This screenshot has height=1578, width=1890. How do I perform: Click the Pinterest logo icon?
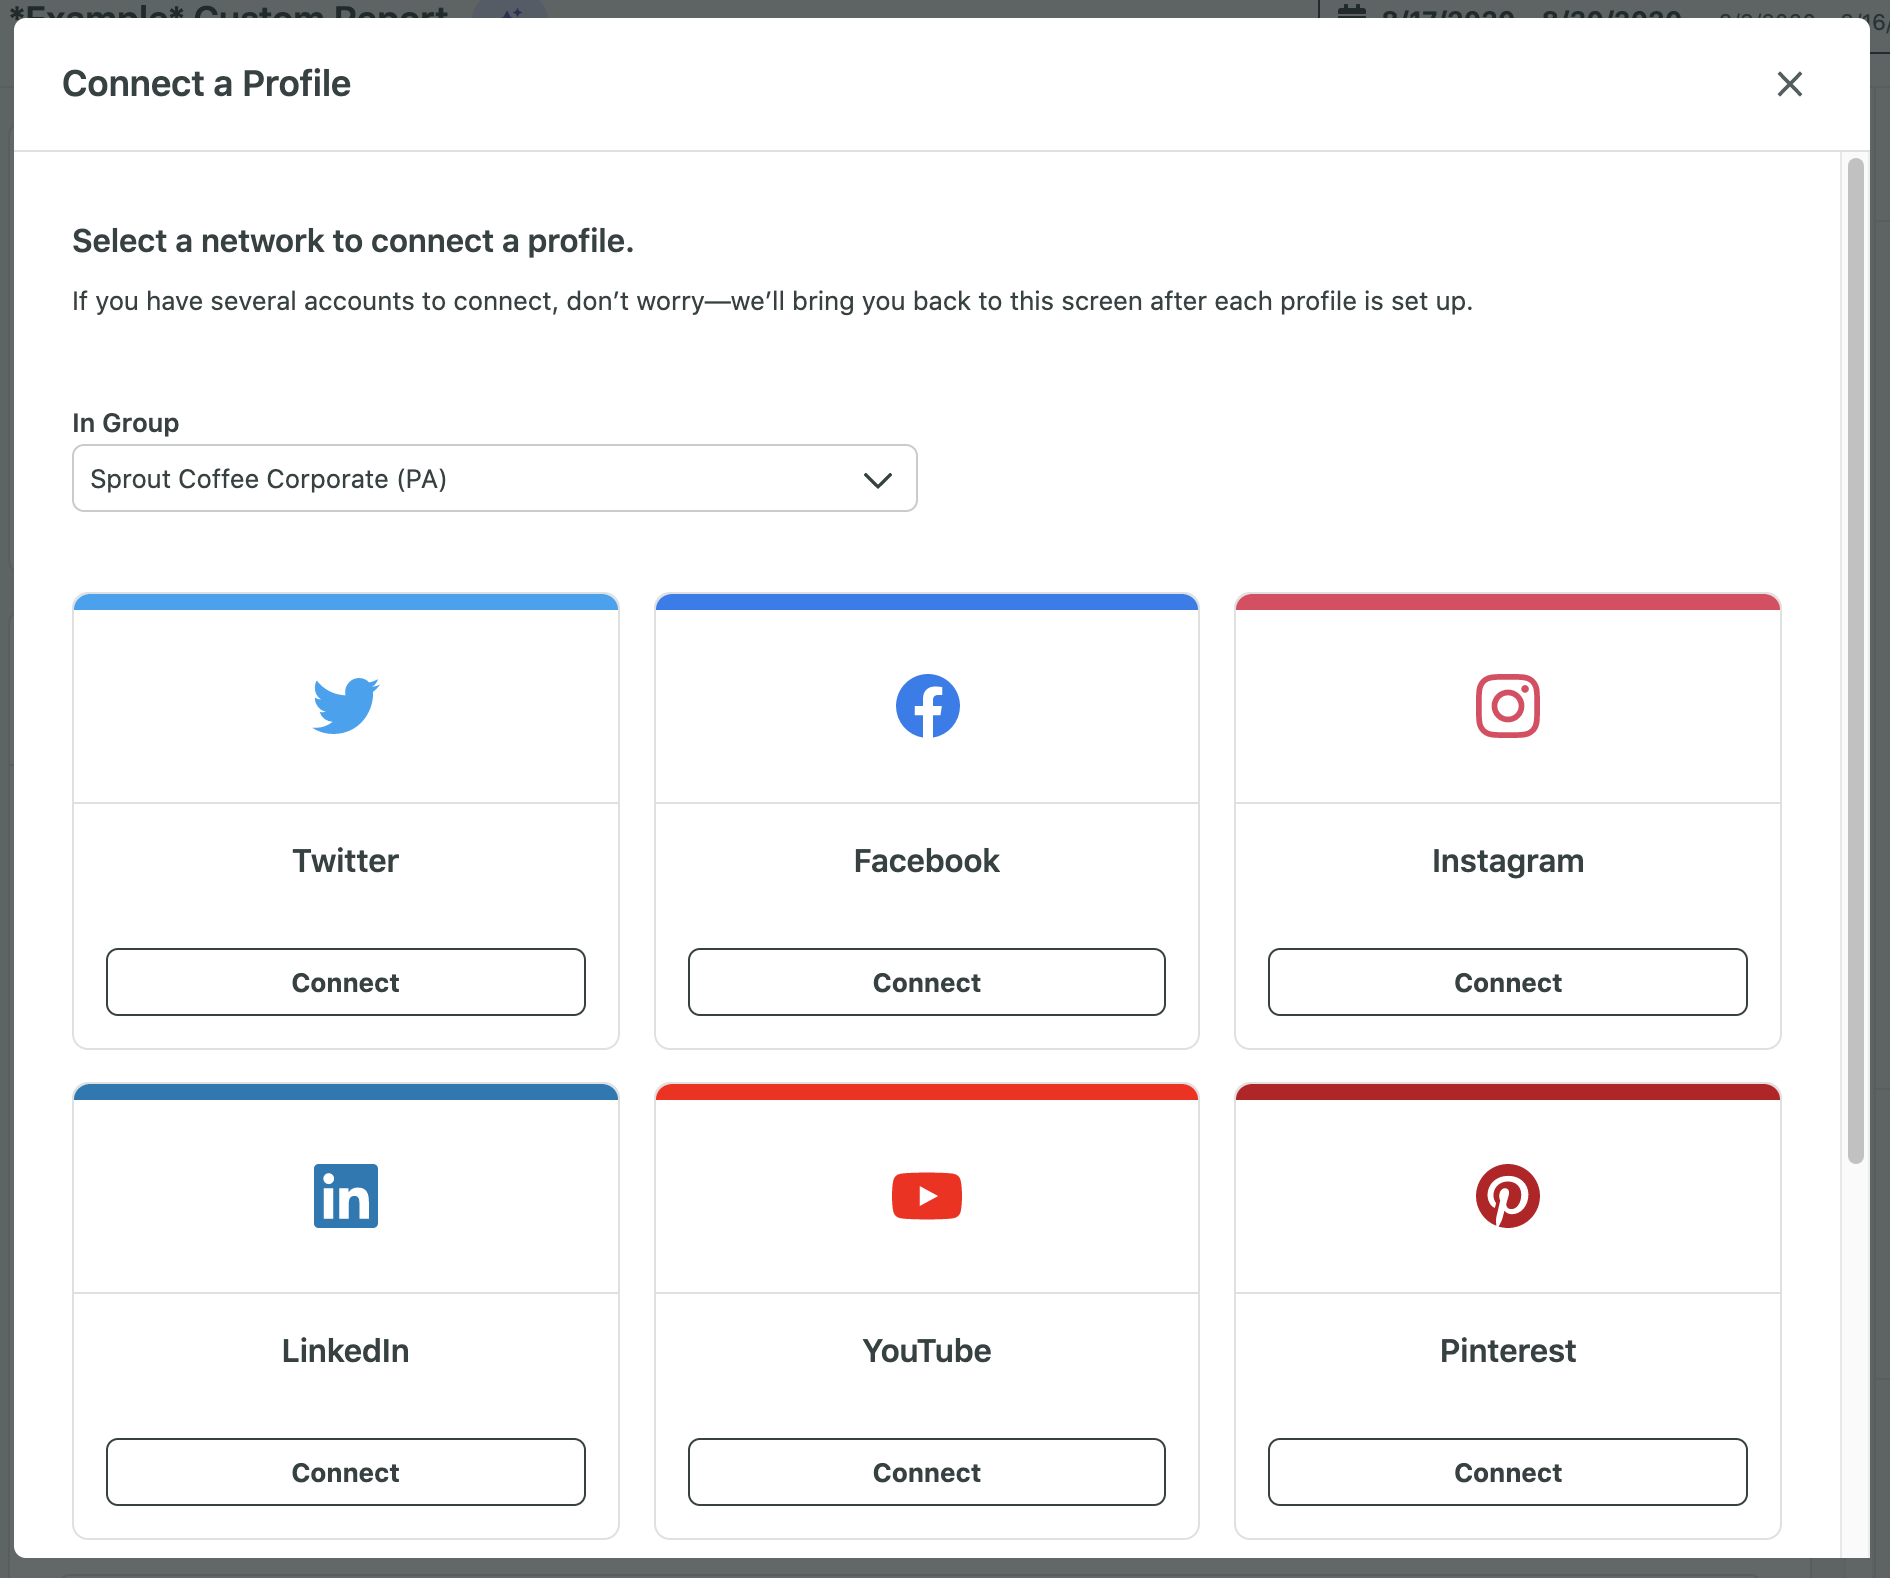(x=1508, y=1196)
